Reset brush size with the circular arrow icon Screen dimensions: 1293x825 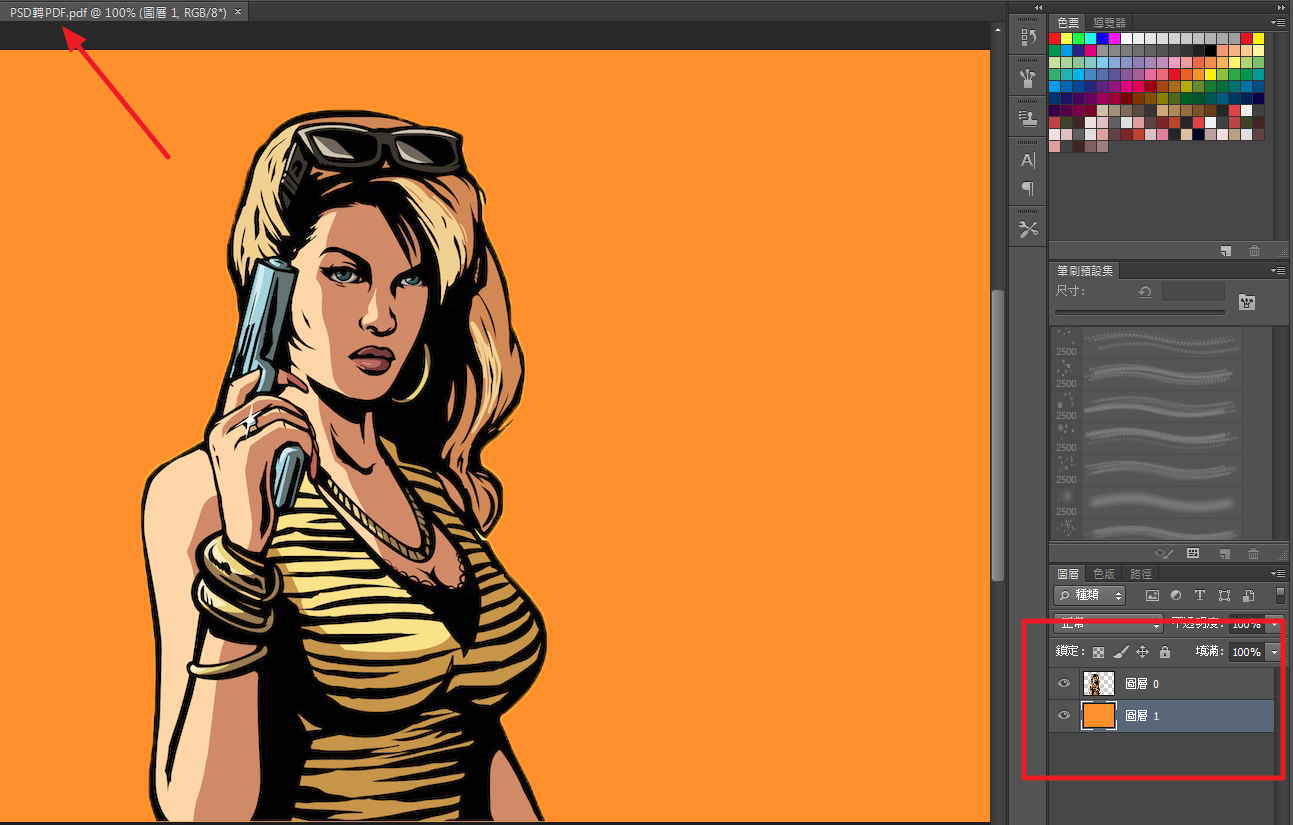click(1145, 292)
